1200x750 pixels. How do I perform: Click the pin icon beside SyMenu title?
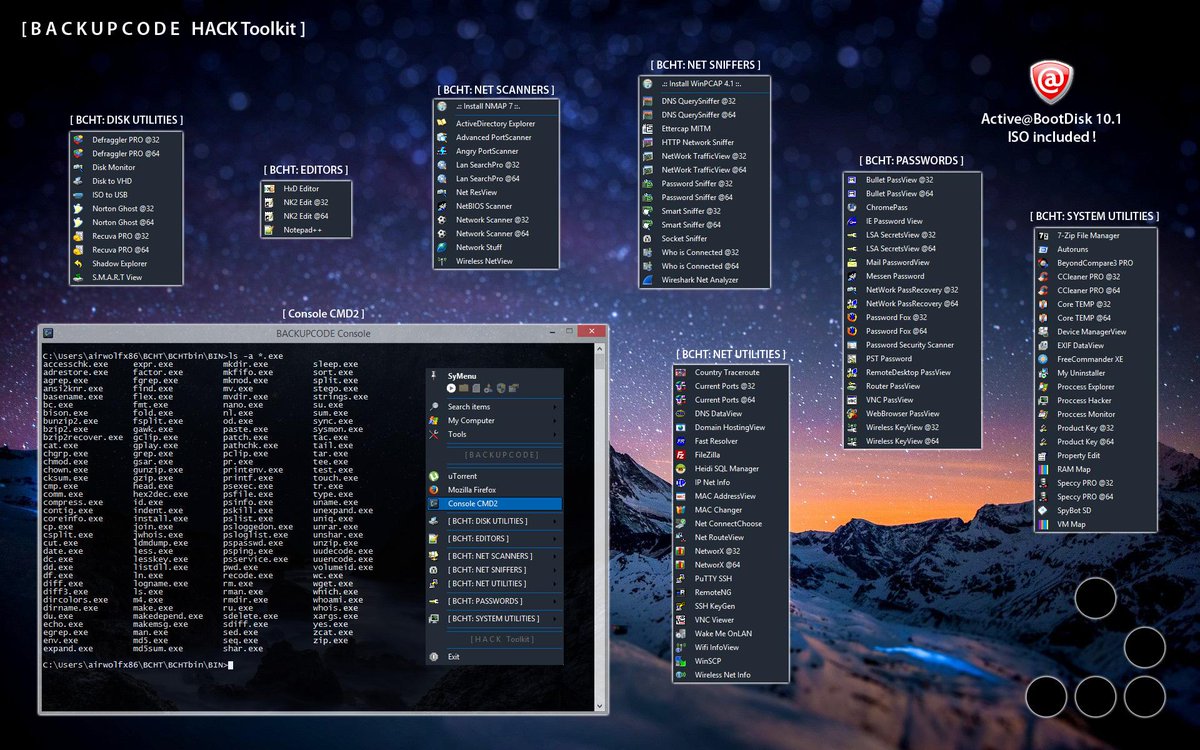434,374
